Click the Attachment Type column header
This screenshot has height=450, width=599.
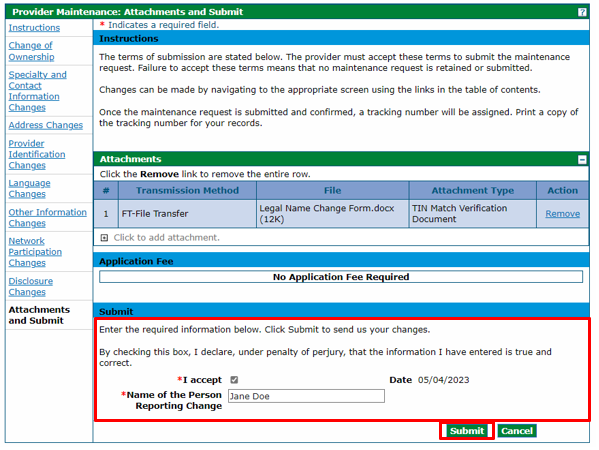473,191
